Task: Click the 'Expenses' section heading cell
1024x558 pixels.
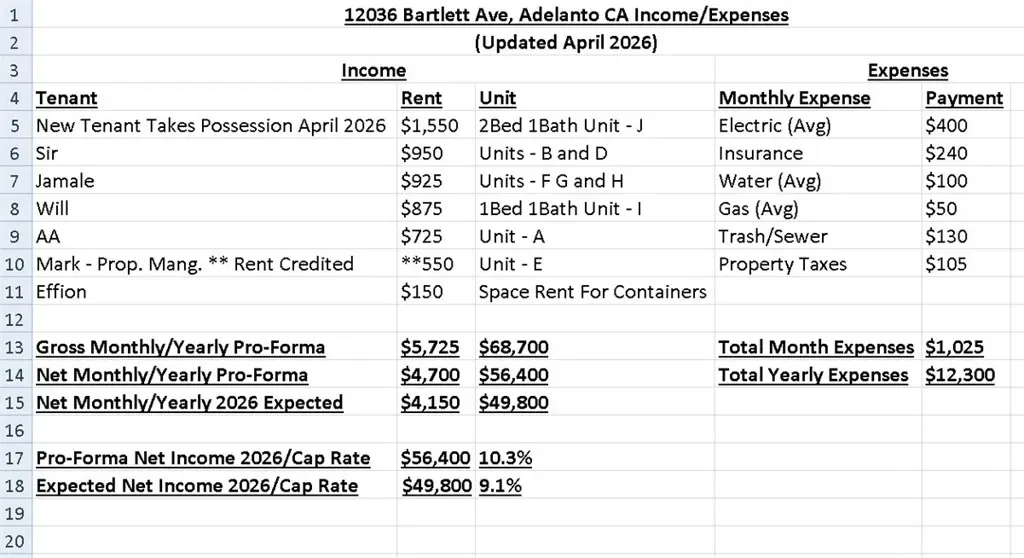Action: [x=907, y=71]
